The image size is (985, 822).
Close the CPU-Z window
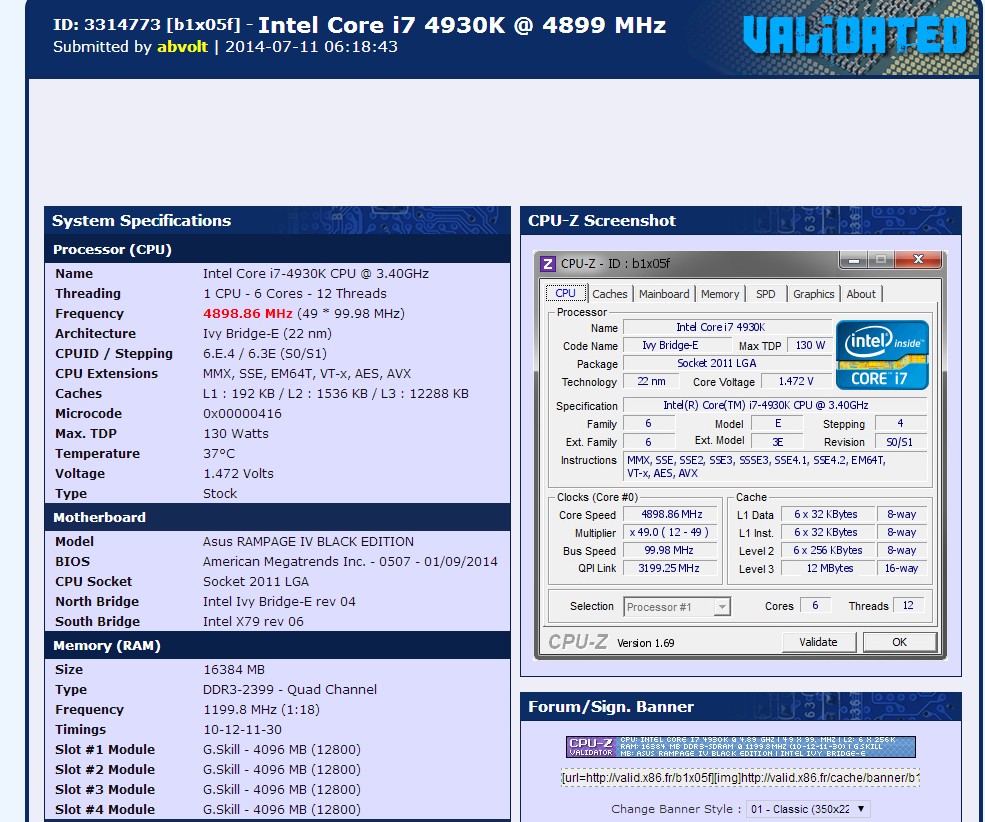click(918, 259)
